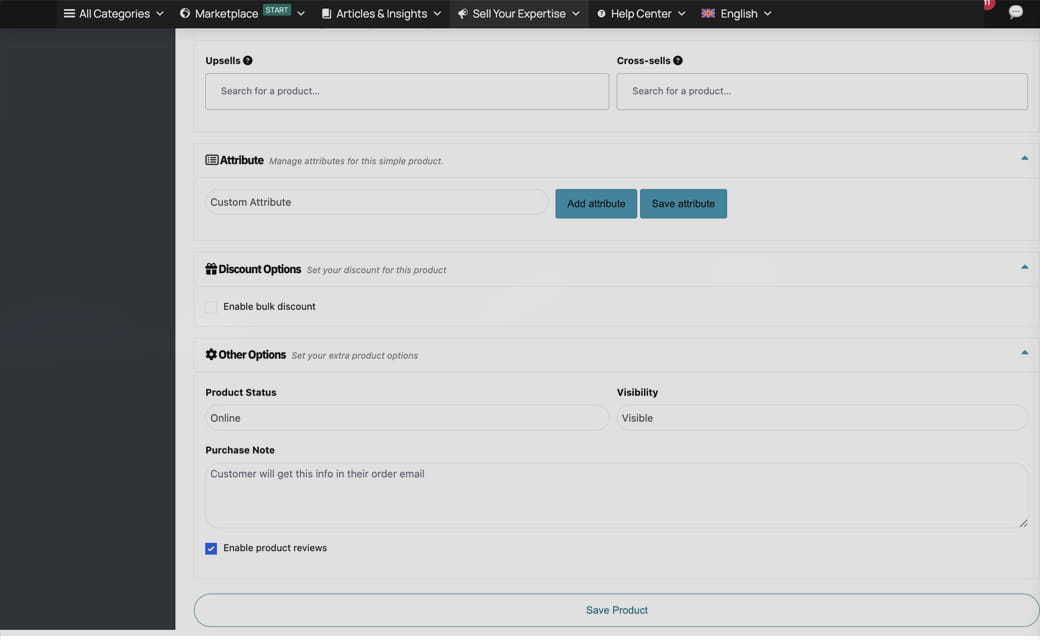The width and height of the screenshot is (1040, 640).
Task: Click the Add attribute button
Action: click(x=595, y=203)
